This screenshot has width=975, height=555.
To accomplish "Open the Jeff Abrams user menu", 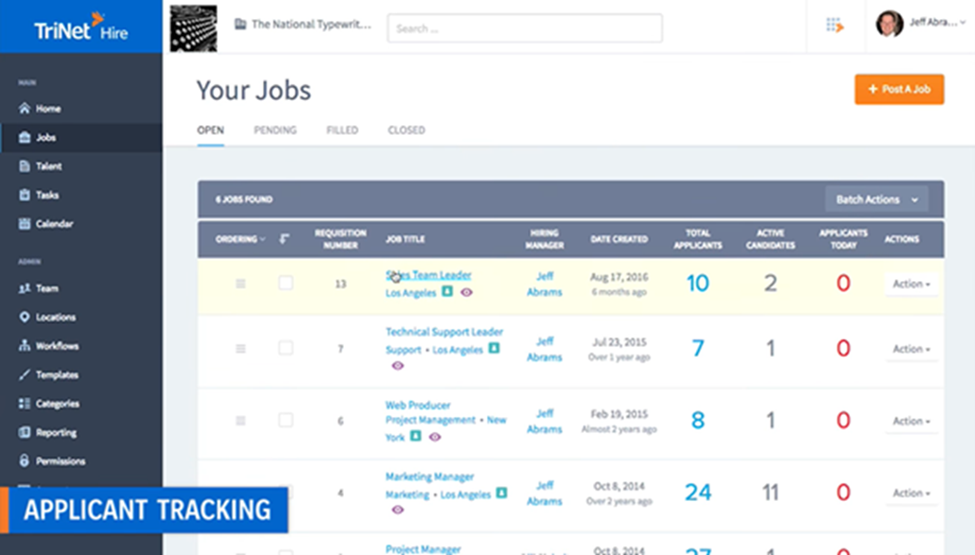I will coord(938,22).
